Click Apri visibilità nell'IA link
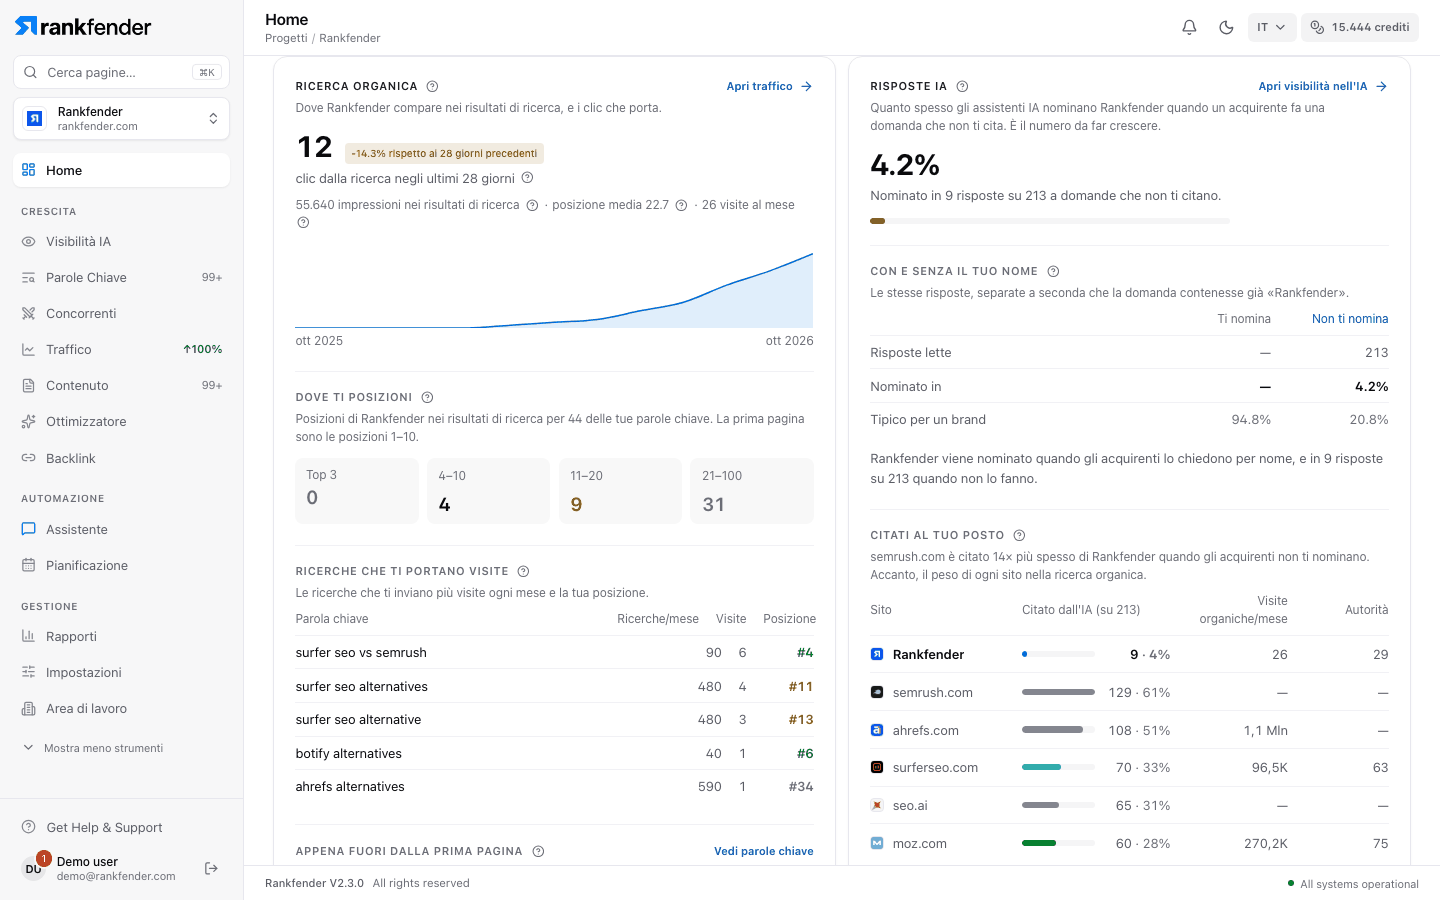 [1323, 86]
